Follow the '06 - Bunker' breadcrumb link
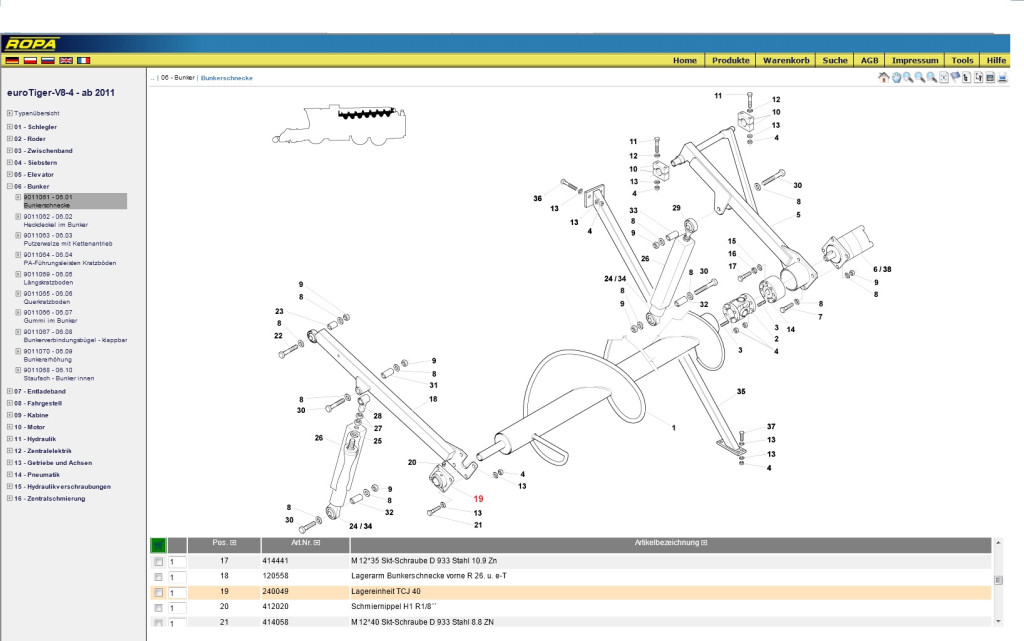Screen dimensions: 1024x641 point(178,78)
